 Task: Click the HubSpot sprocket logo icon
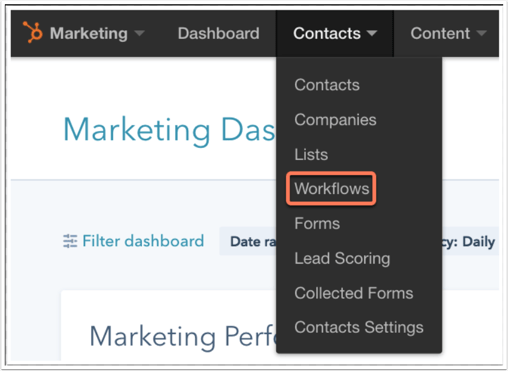[33, 32]
